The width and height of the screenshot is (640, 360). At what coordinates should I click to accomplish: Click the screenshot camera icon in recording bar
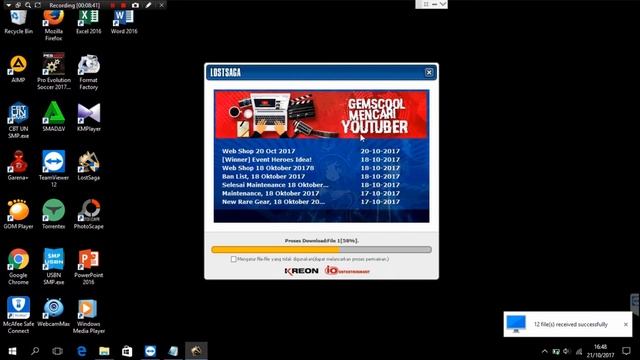(x=135, y=5)
